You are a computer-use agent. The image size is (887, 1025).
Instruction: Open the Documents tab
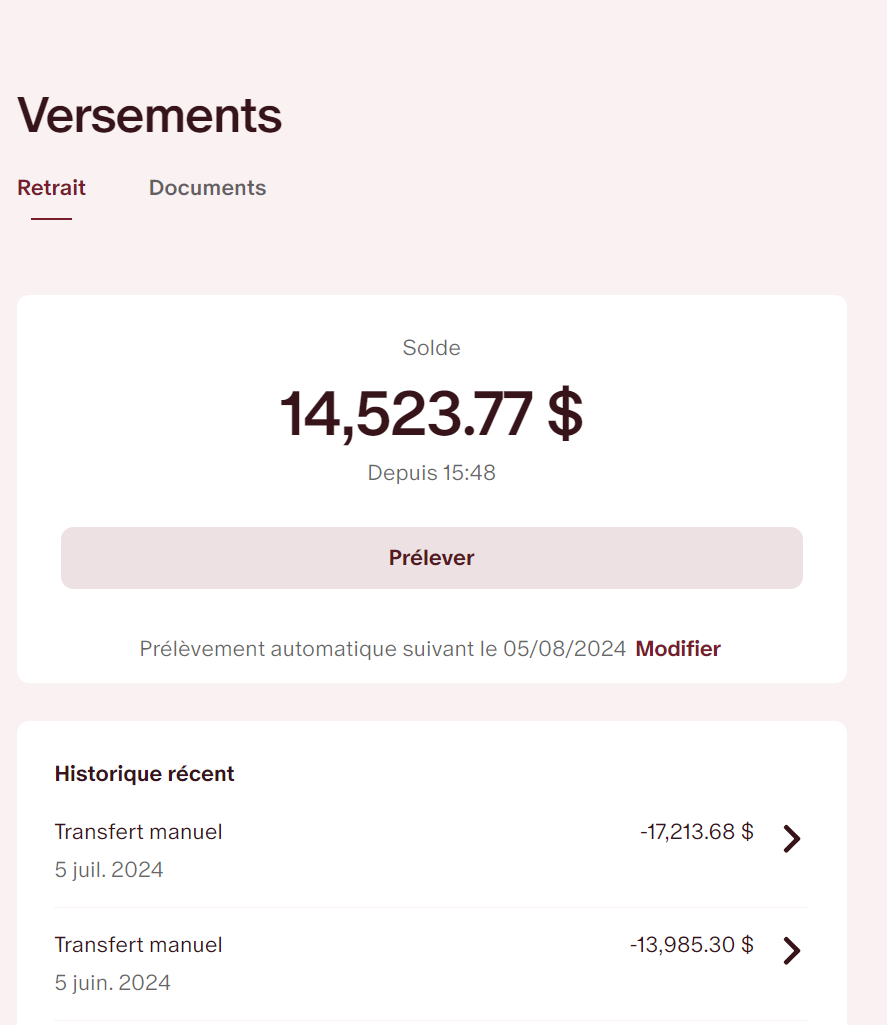(207, 188)
